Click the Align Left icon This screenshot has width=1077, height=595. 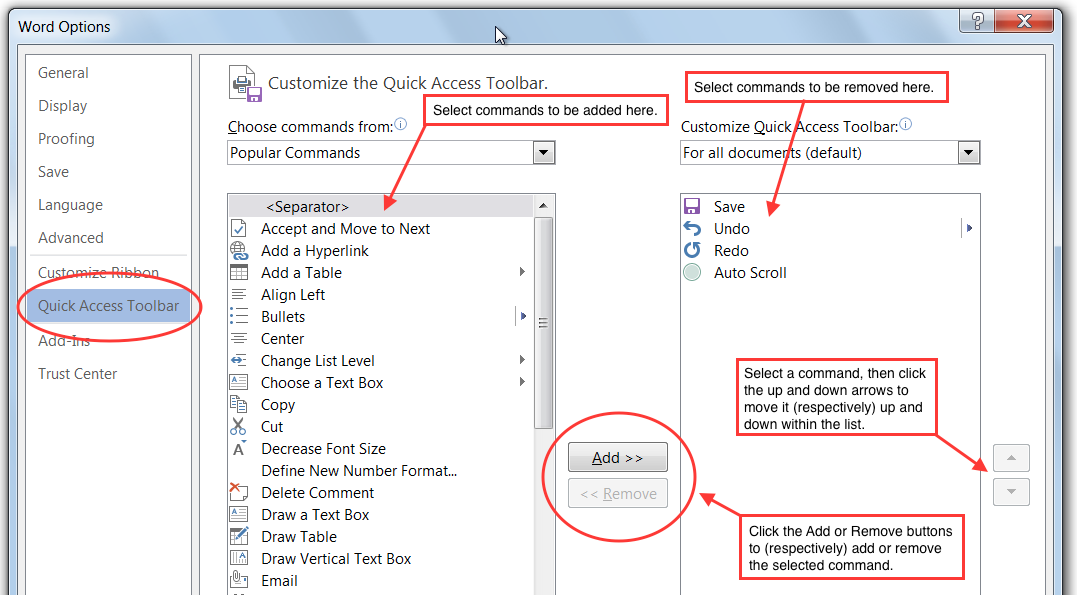(x=238, y=294)
